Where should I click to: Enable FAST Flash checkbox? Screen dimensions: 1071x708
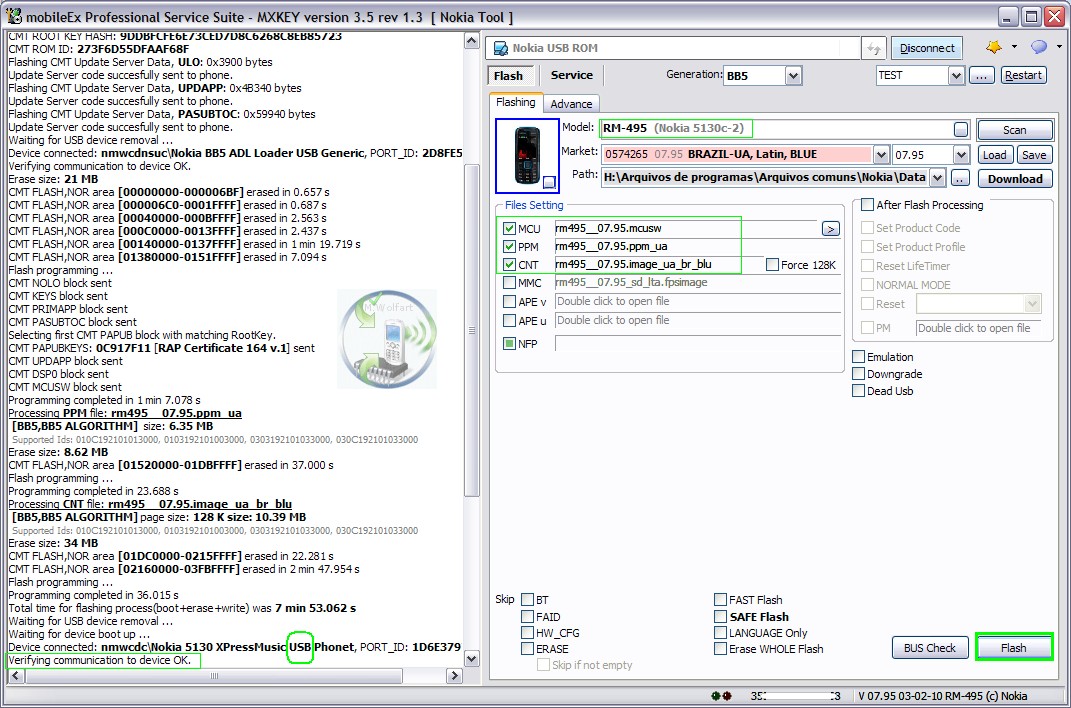tap(720, 599)
